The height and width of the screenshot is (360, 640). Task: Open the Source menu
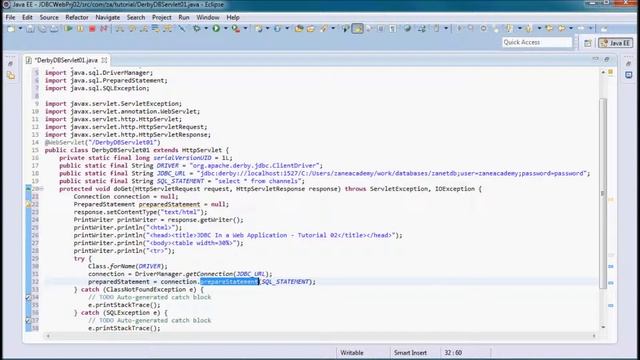49,17
